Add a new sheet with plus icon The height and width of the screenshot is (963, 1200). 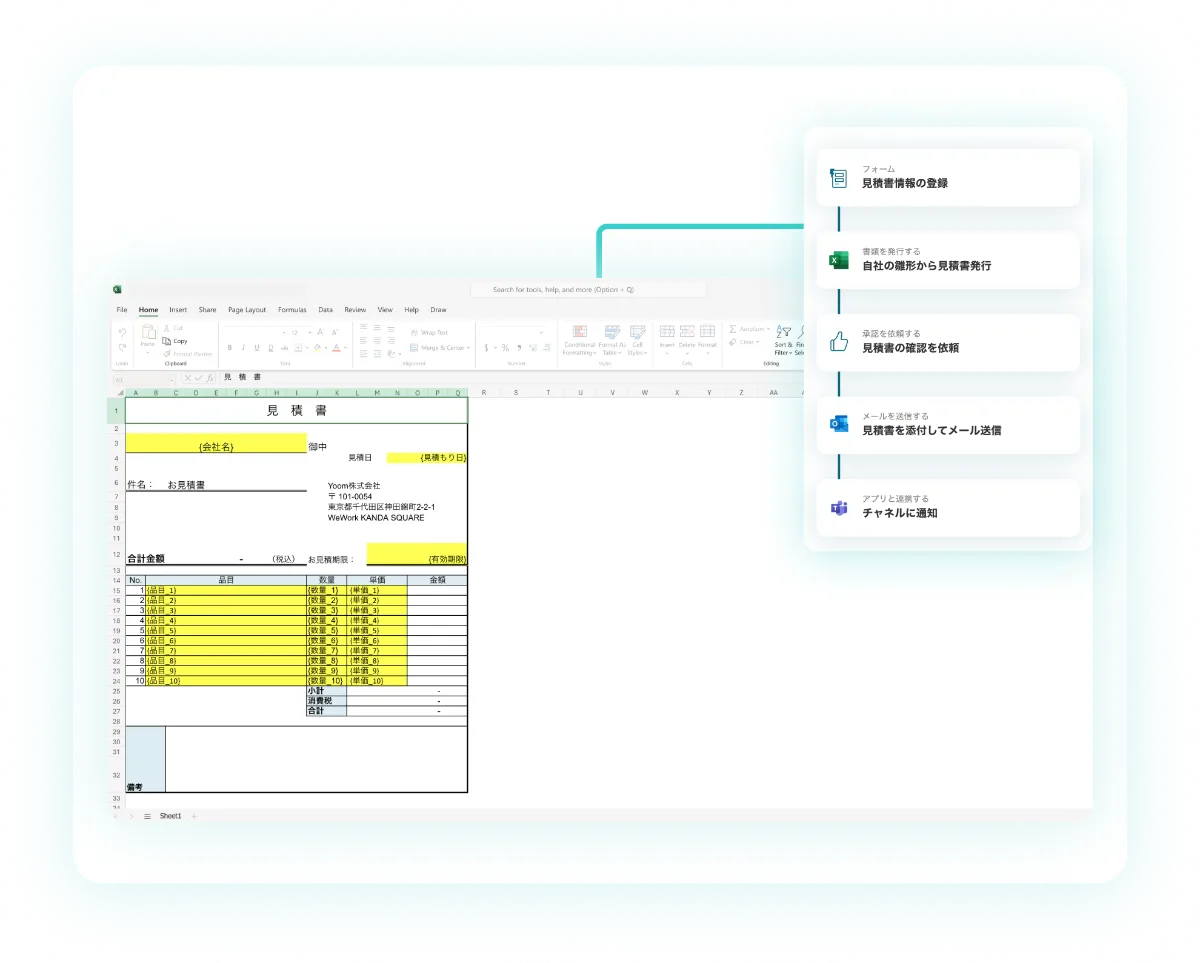click(194, 816)
